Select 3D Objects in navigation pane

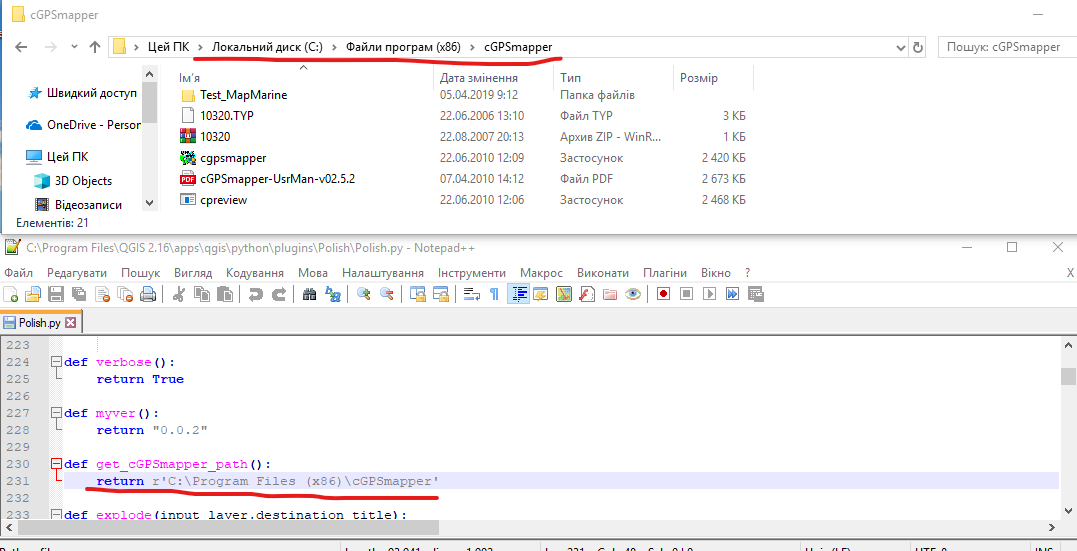tap(83, 181)
